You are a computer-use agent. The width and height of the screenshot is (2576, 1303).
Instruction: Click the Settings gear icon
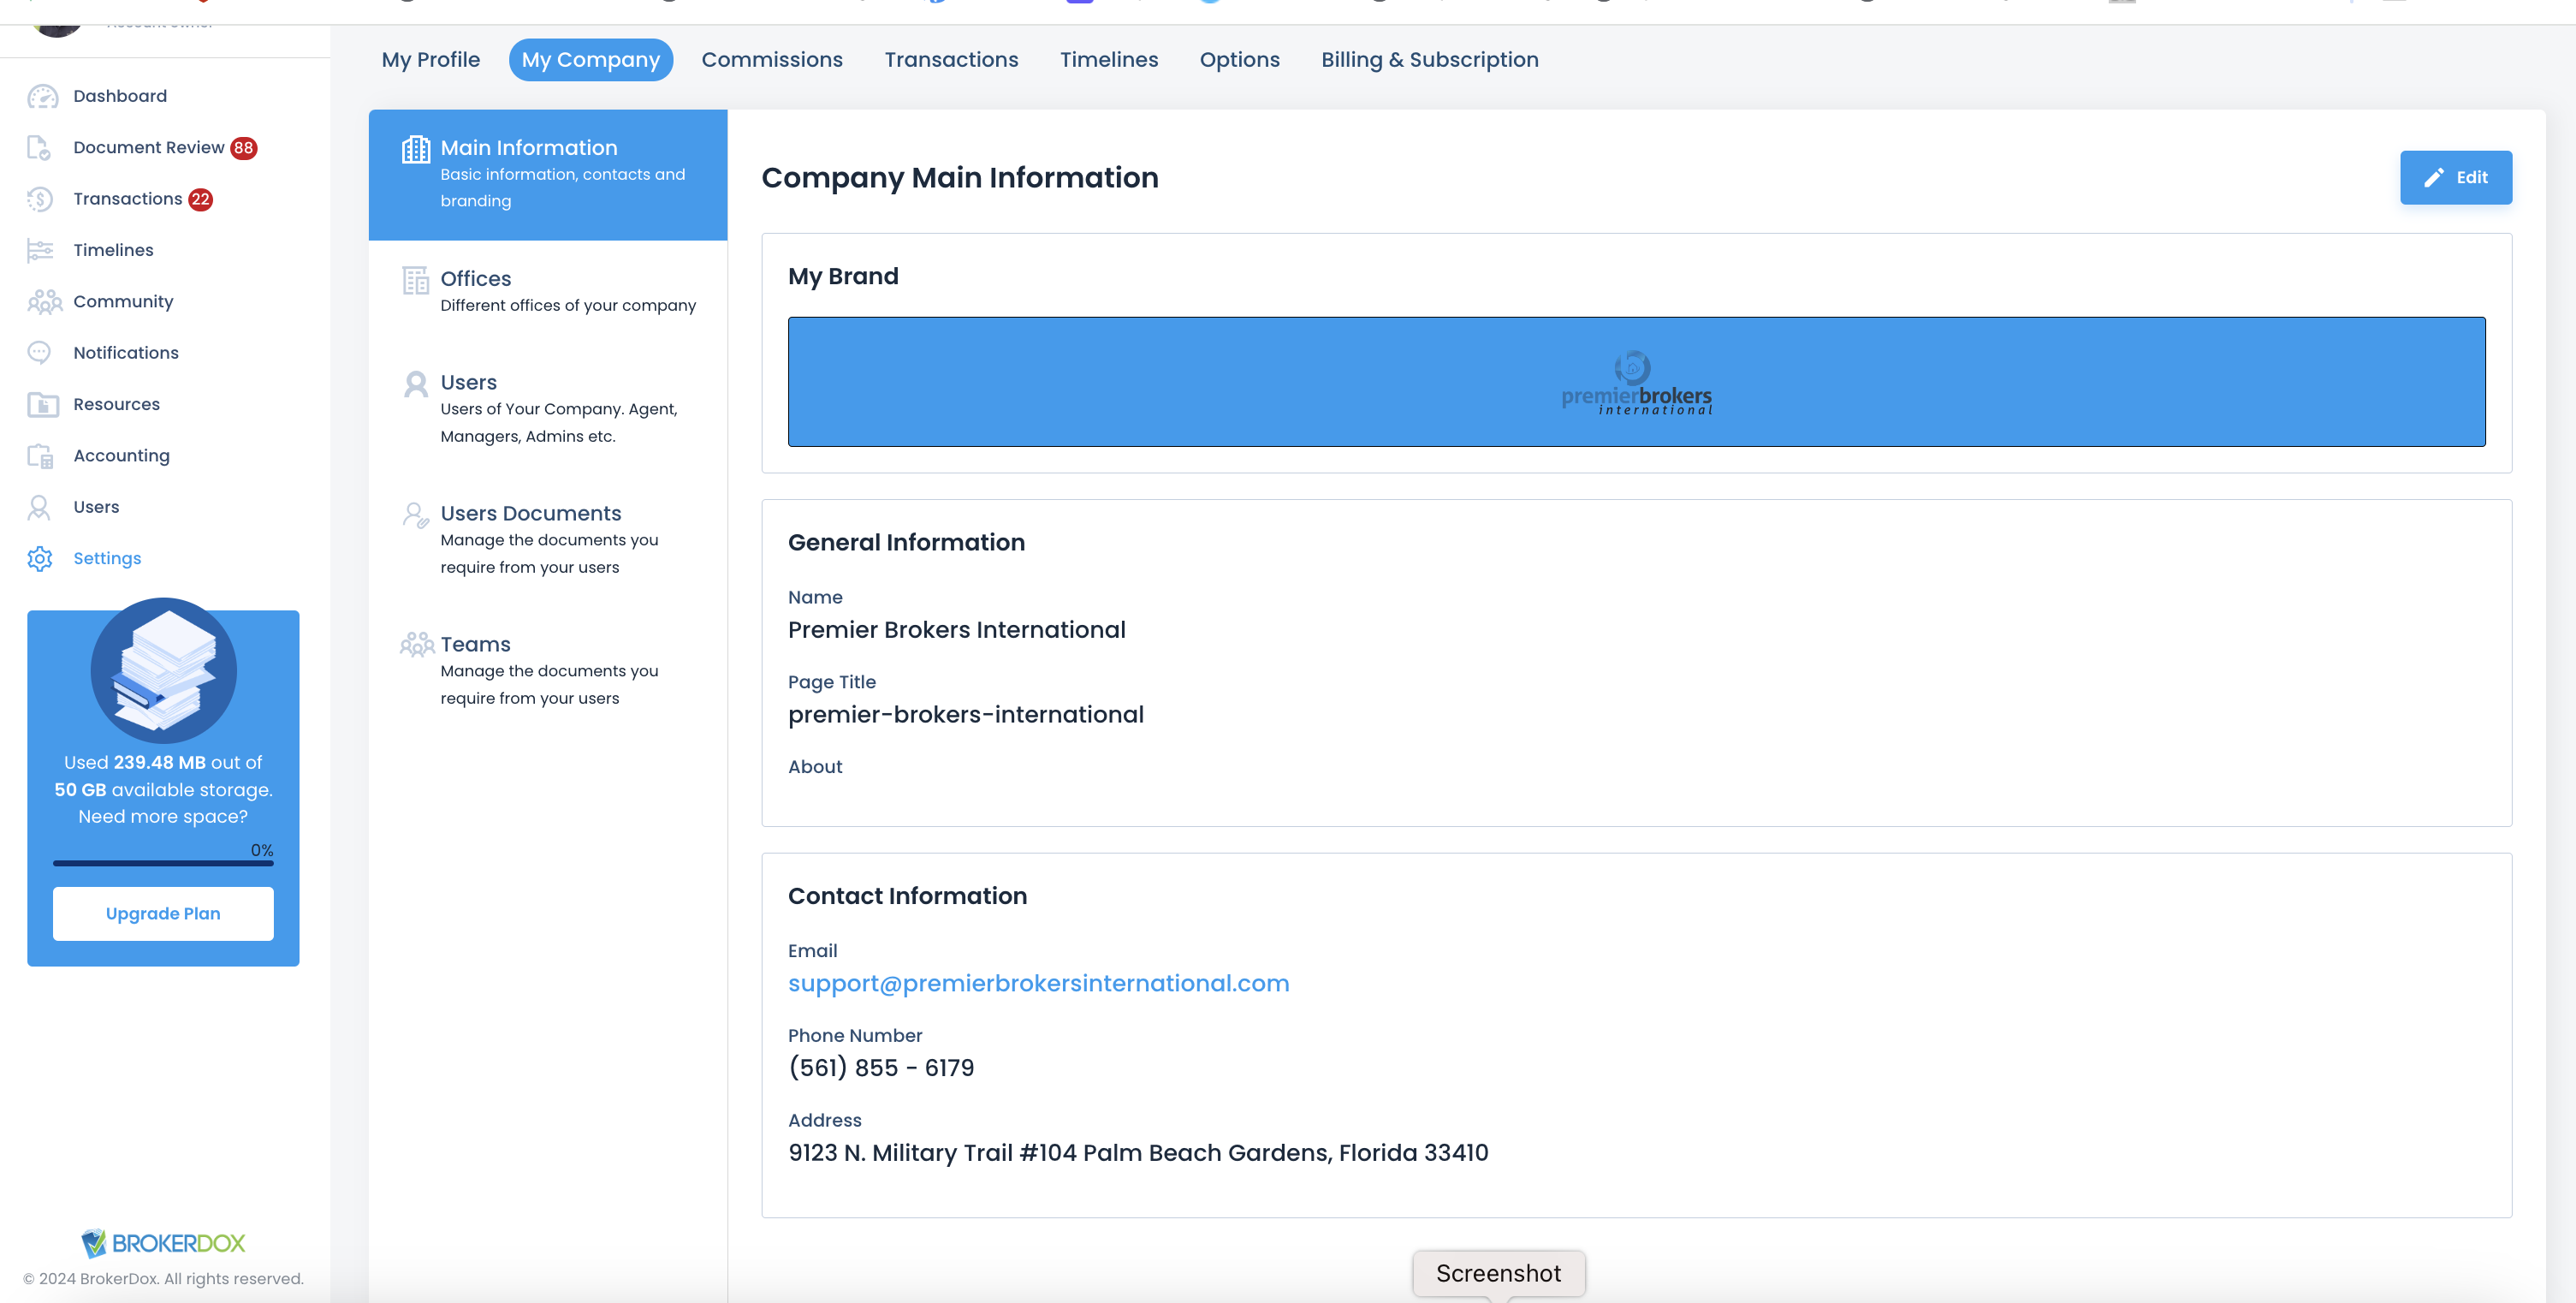(x=40, y=559)
